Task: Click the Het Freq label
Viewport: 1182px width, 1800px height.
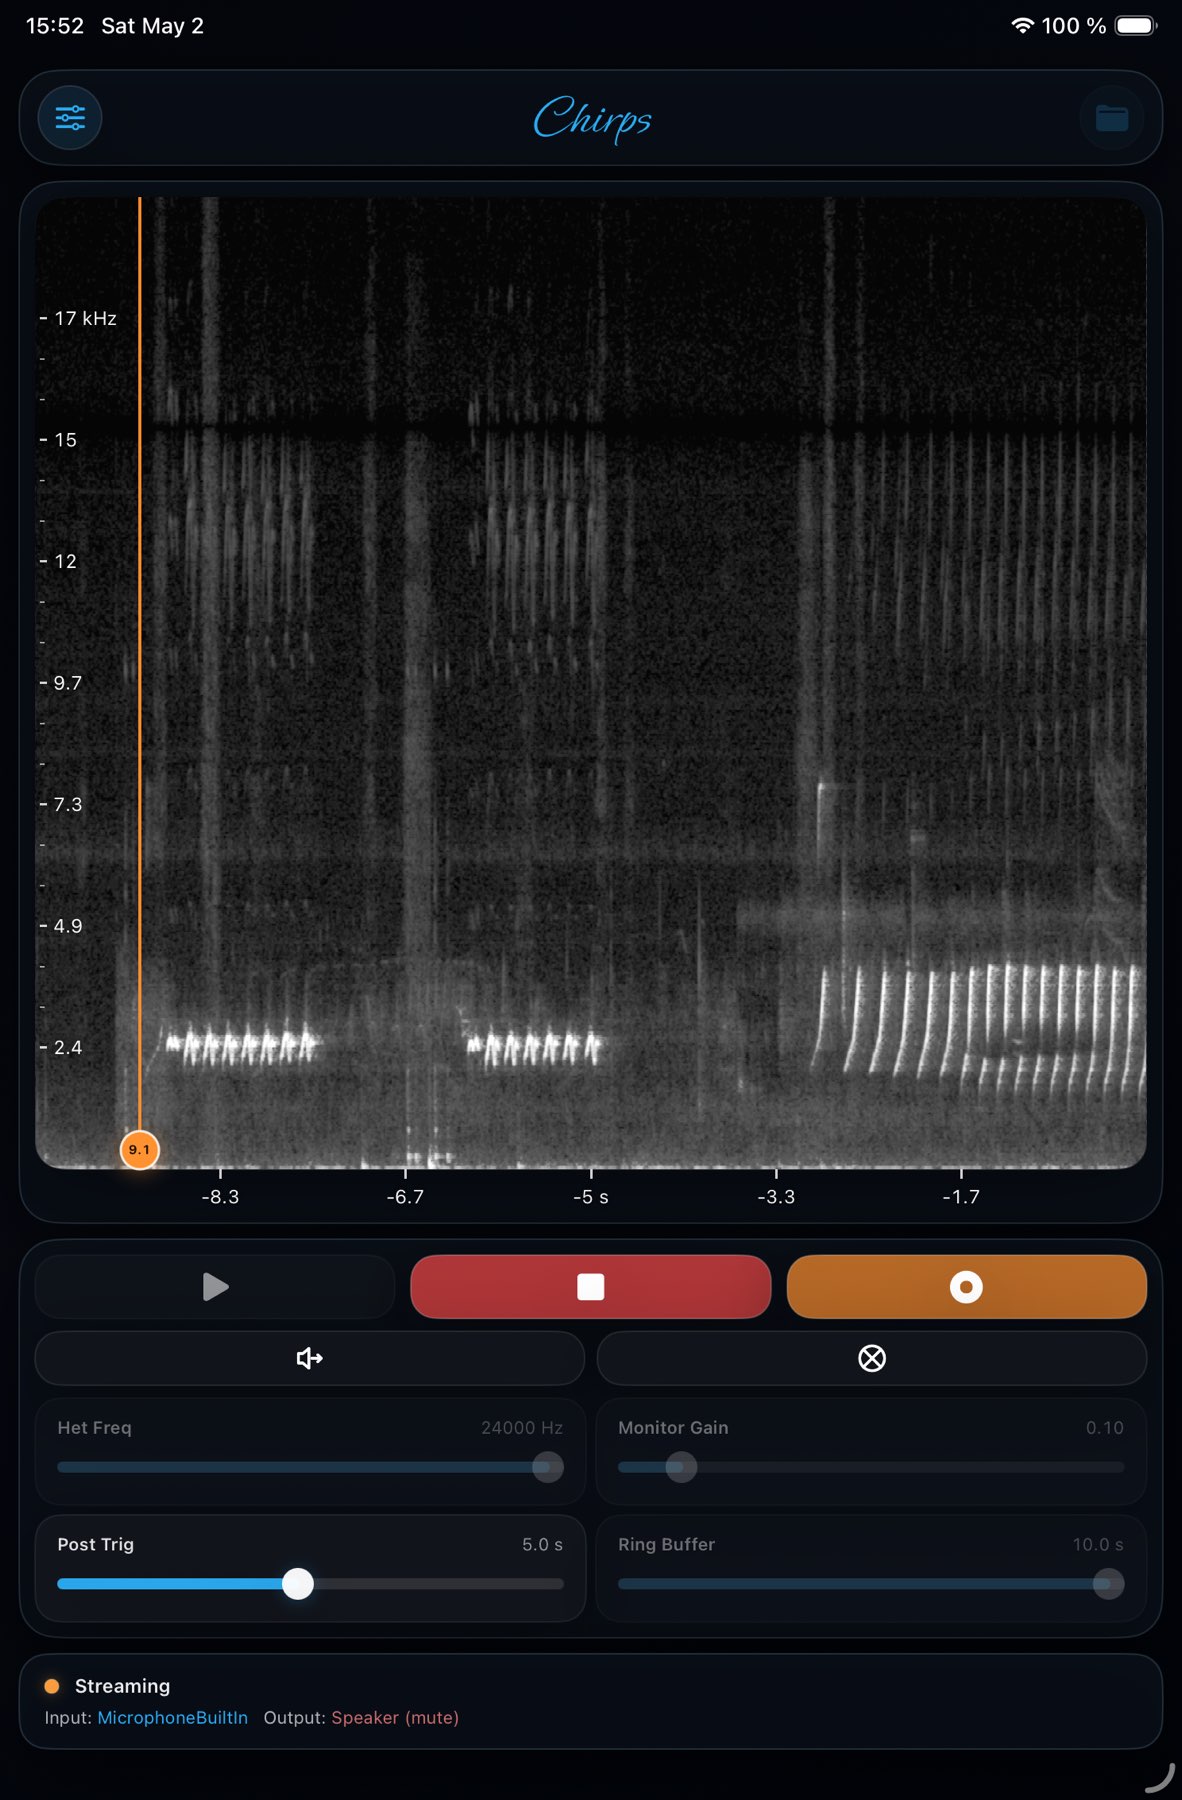Action: coord(94,1428)
